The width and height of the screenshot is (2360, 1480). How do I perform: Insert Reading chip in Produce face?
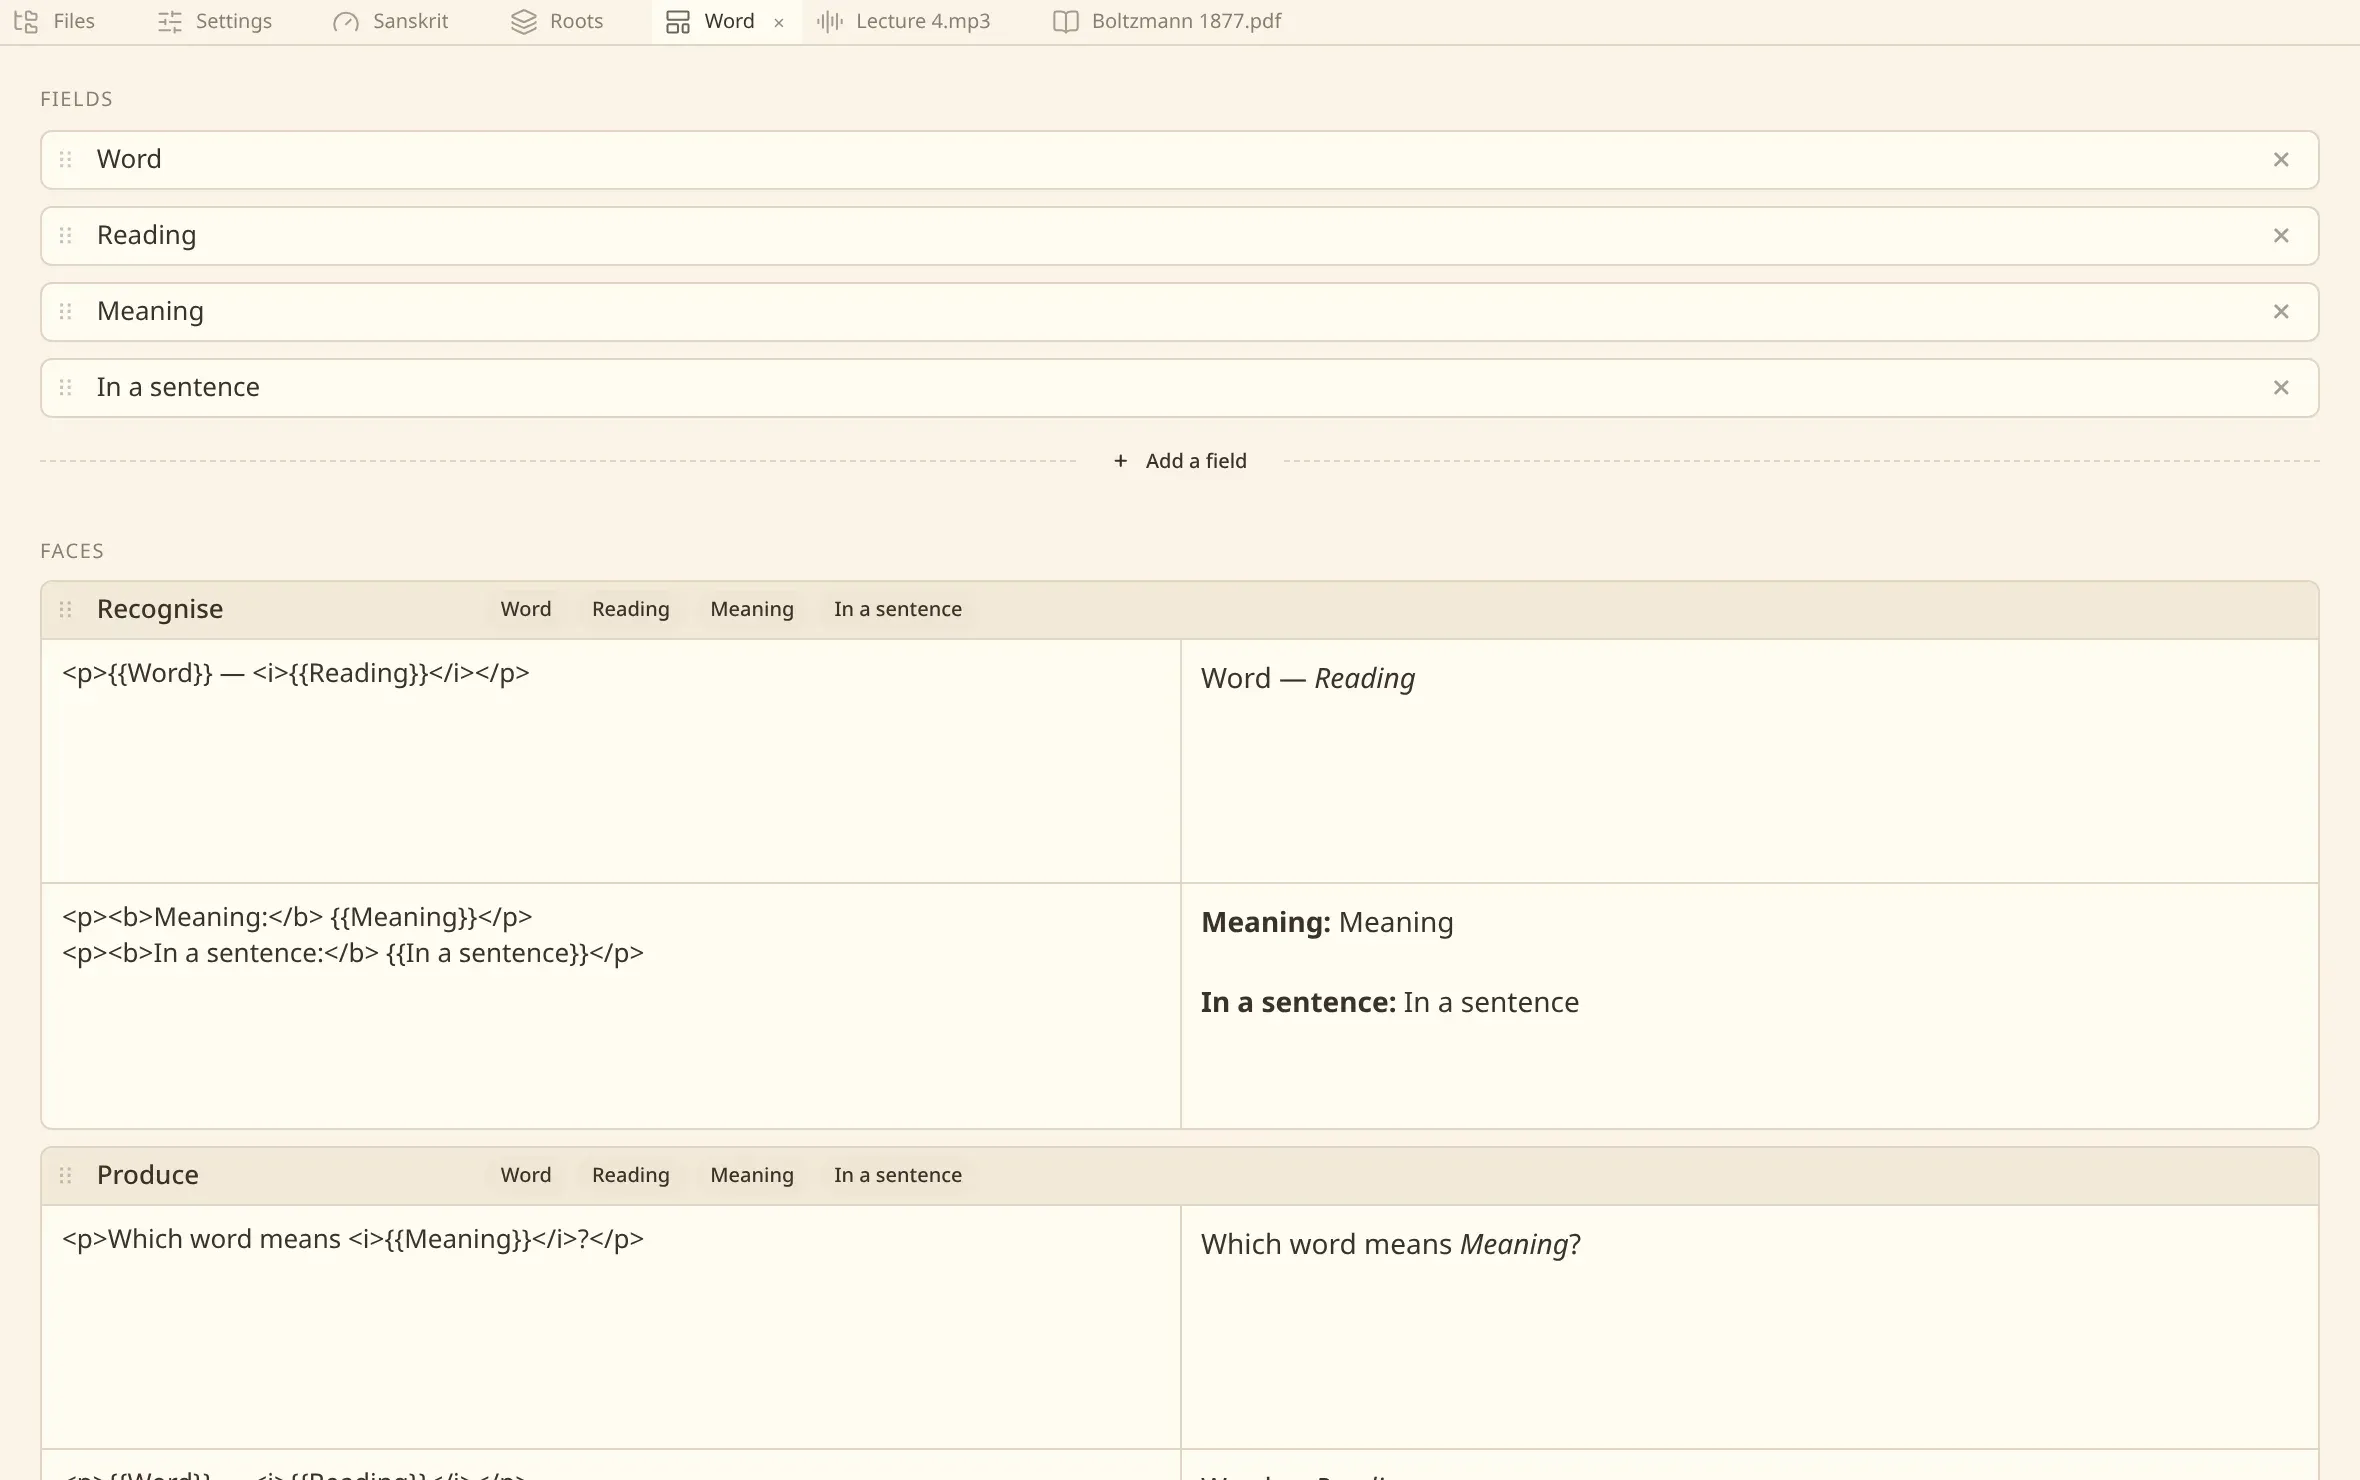[631, 1176]
